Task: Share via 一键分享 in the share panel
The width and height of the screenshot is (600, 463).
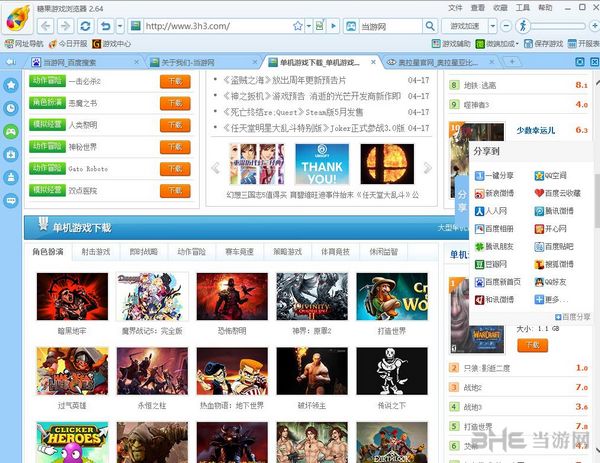Action: 494,176
